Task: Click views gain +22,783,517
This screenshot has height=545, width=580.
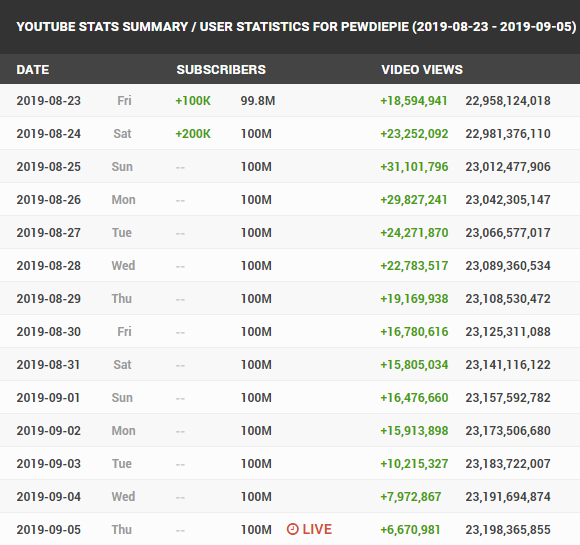Action: pyautogui.click(x=414, y=265)
